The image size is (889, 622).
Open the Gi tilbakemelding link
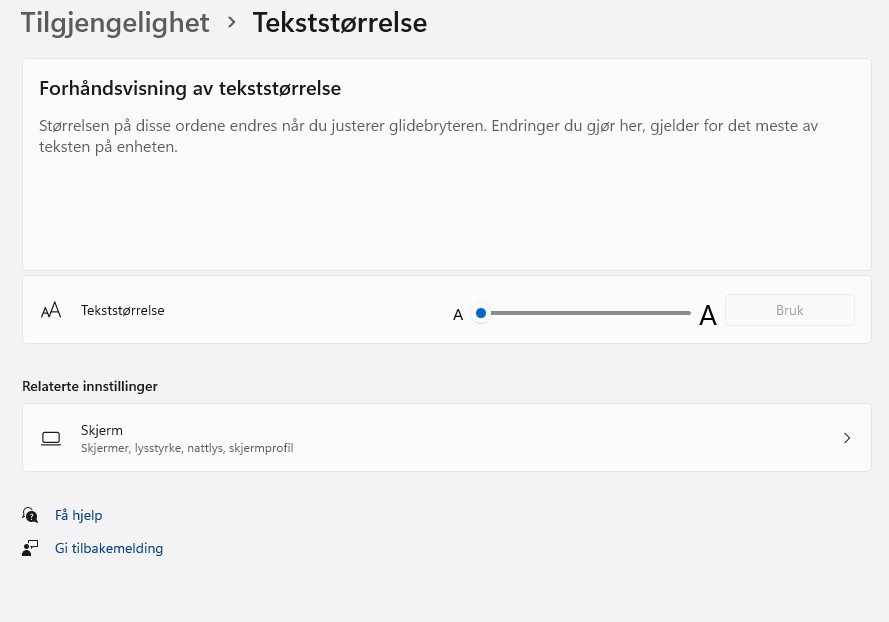tap(109, 548)
